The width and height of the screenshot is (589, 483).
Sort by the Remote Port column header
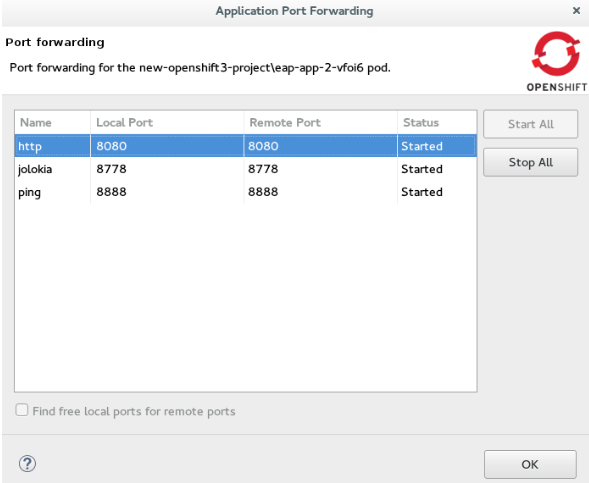click(x=320, y=122)
